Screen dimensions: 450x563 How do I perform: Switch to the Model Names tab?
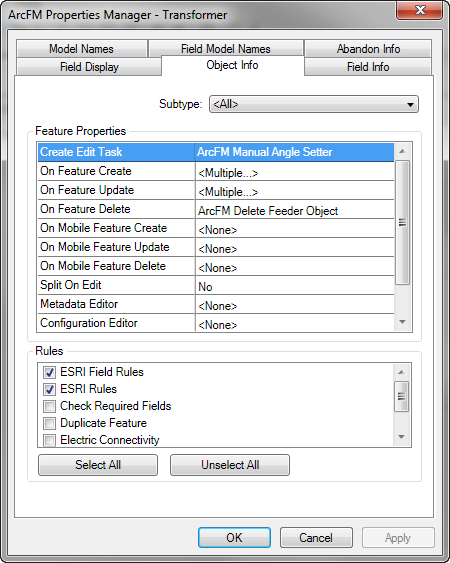[82, 49]
